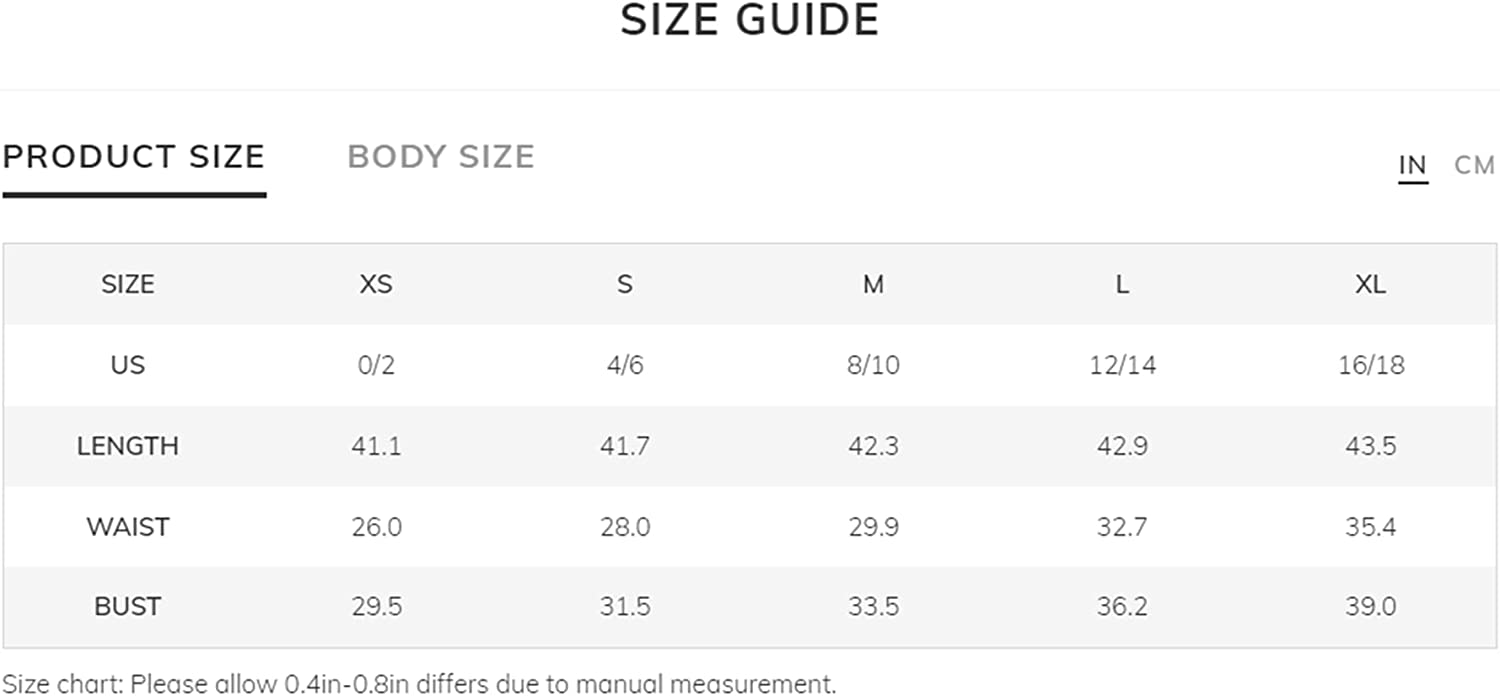
Task: Select the LENGTH row label
Action: pos(128,445)
